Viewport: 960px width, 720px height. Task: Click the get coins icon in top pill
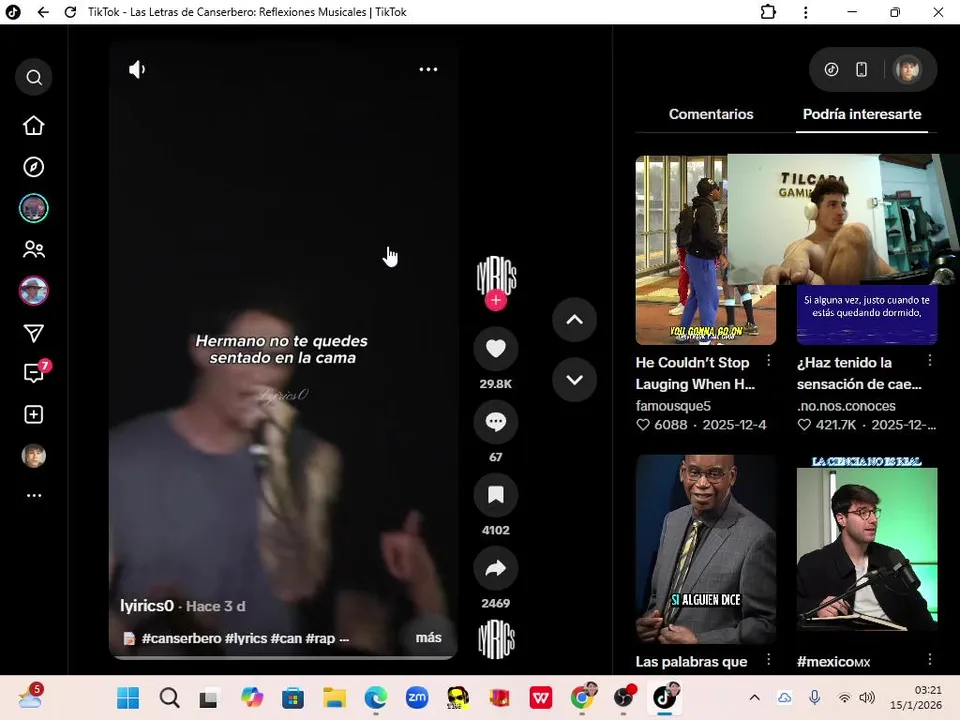(x=831, y=69)
